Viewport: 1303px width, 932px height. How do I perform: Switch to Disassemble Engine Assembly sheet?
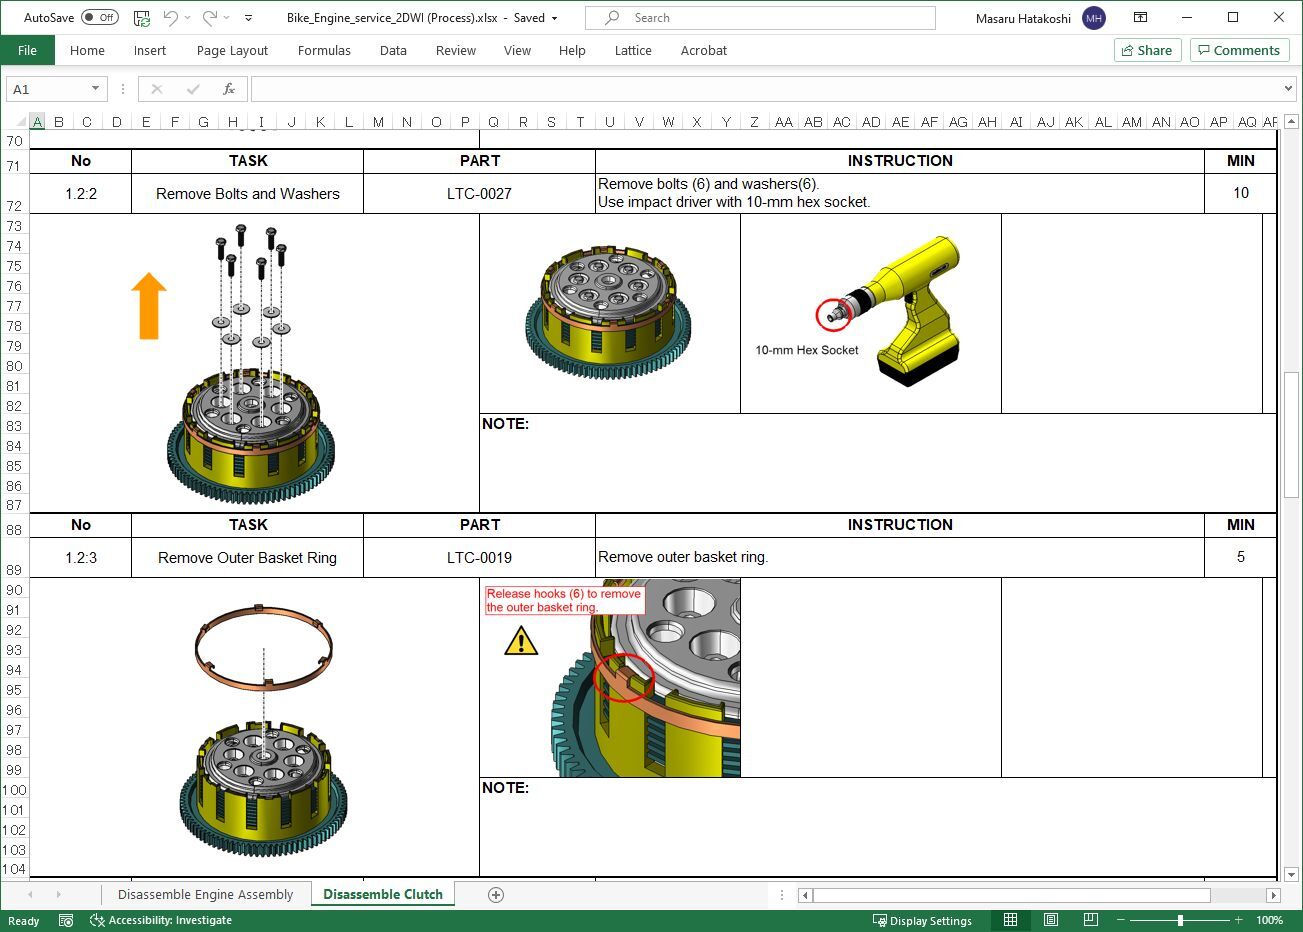pos(205,895)
